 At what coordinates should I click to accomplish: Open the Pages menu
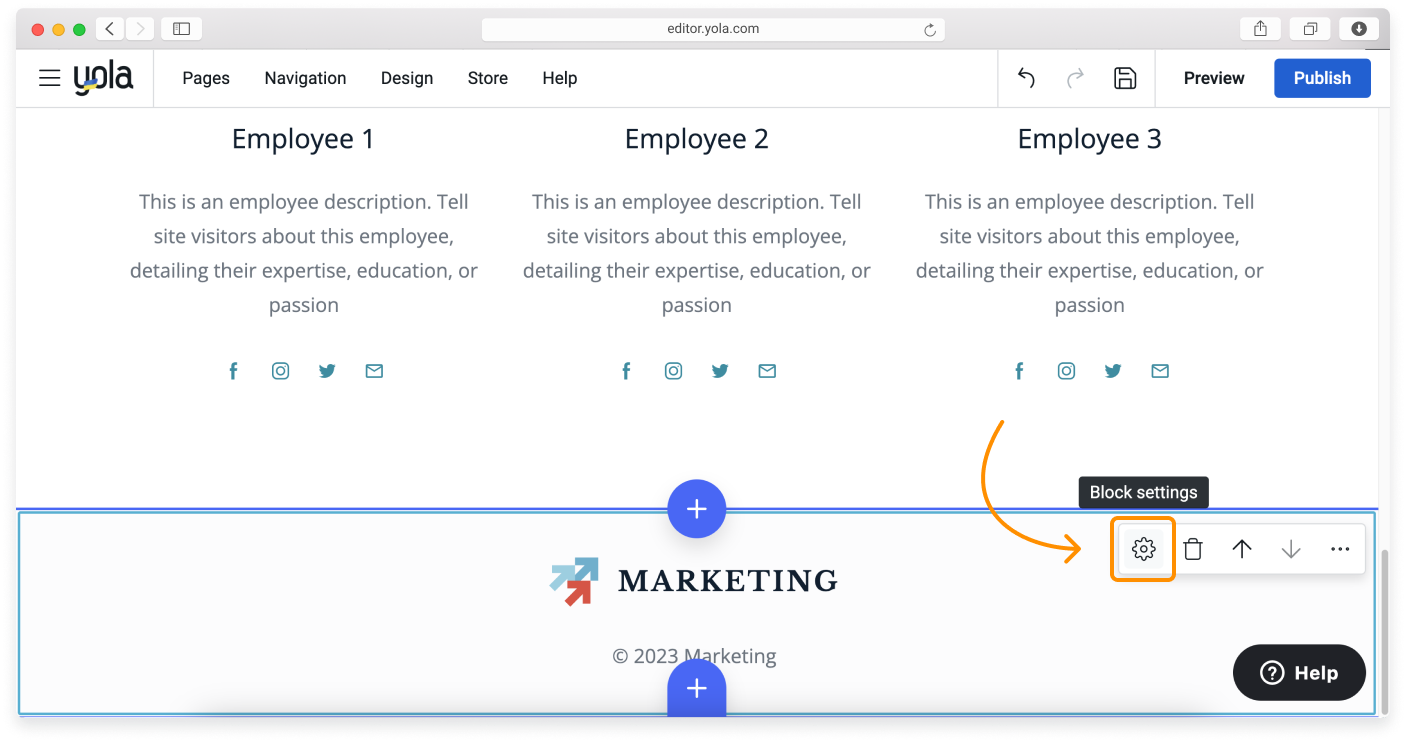click(206, 78)
